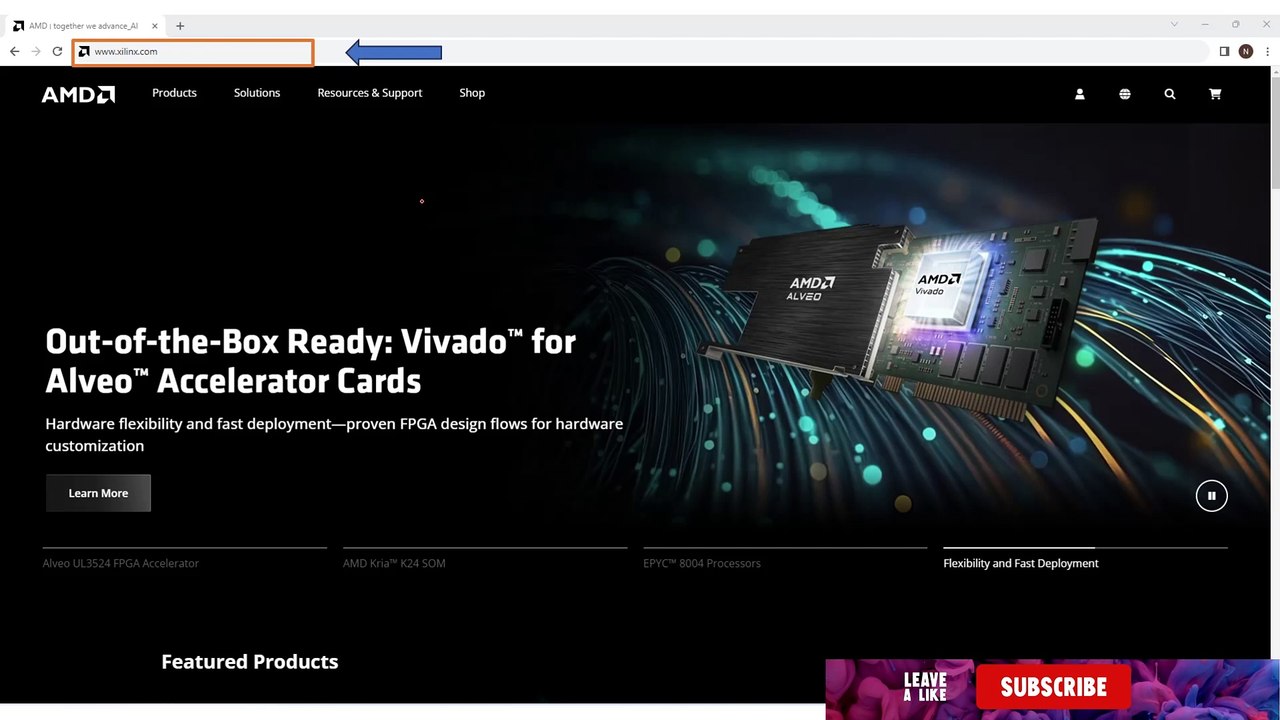Click the Featured Products heading

[250, 662]
